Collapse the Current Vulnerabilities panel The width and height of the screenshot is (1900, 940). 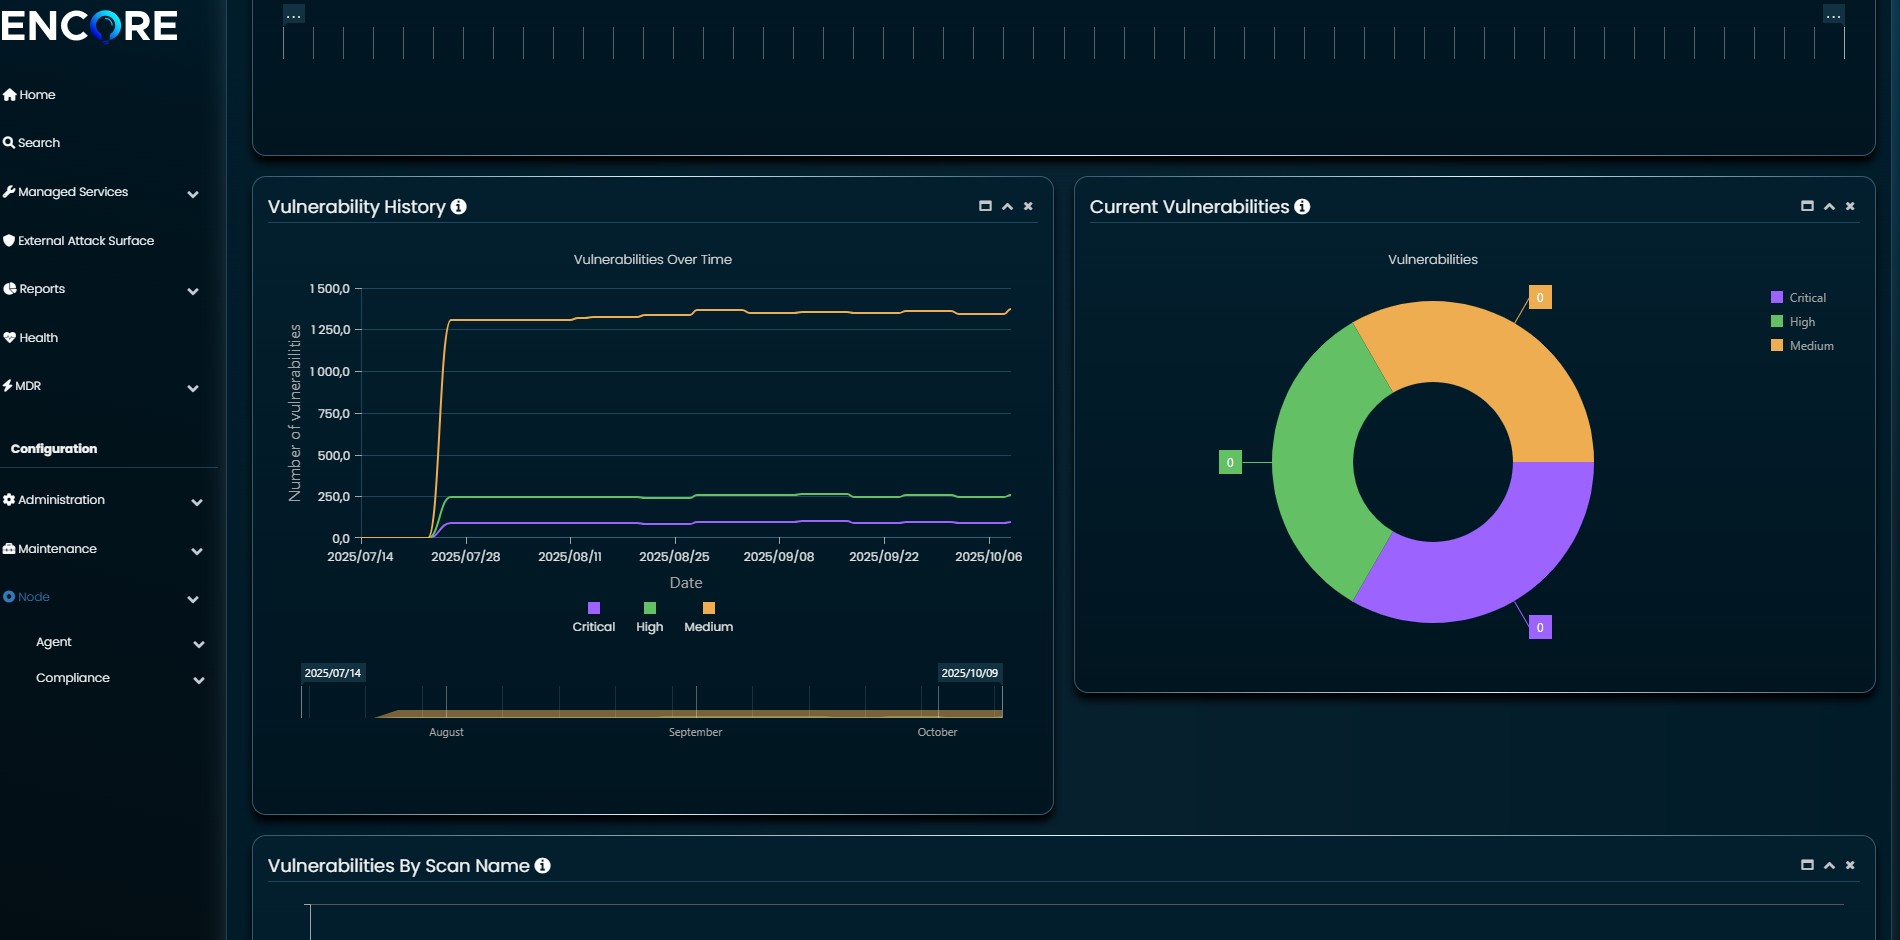tap(1829, 206)
